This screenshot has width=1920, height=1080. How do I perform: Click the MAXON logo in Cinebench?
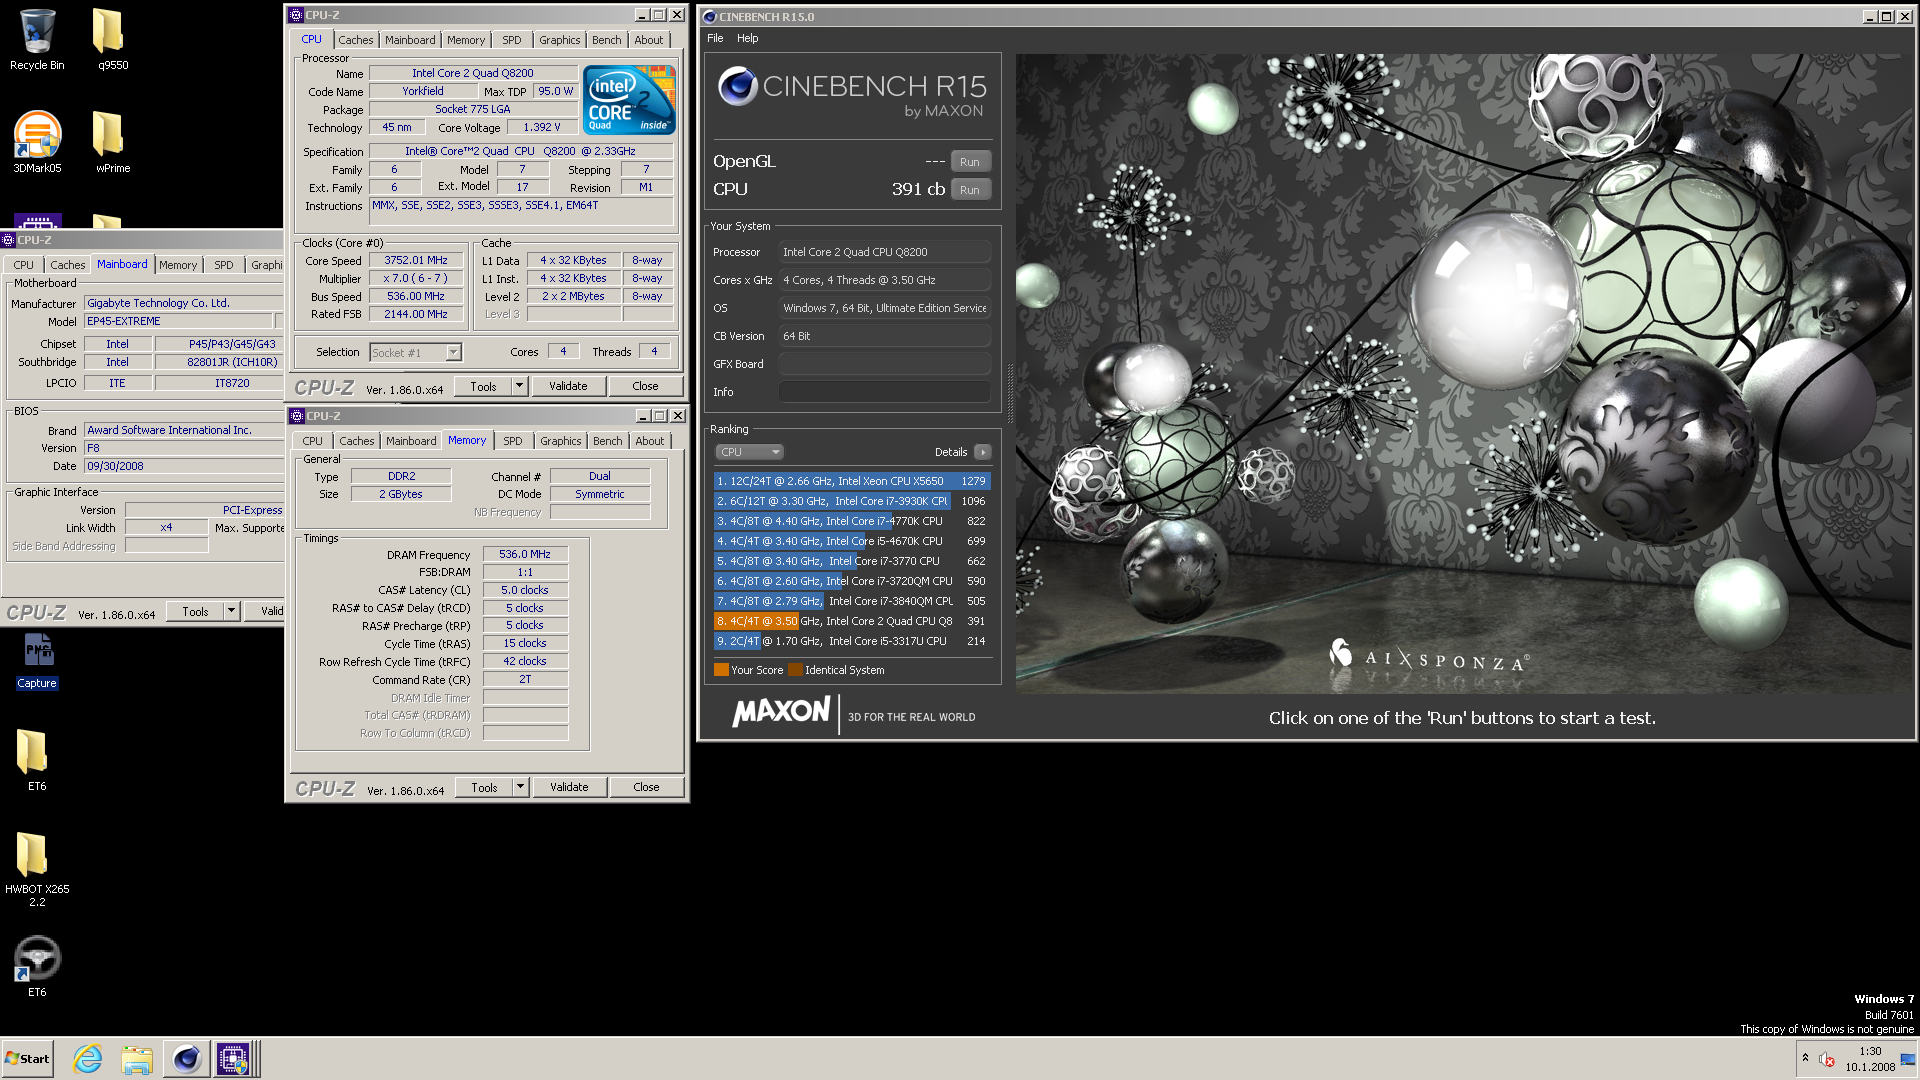coord(781,712)
